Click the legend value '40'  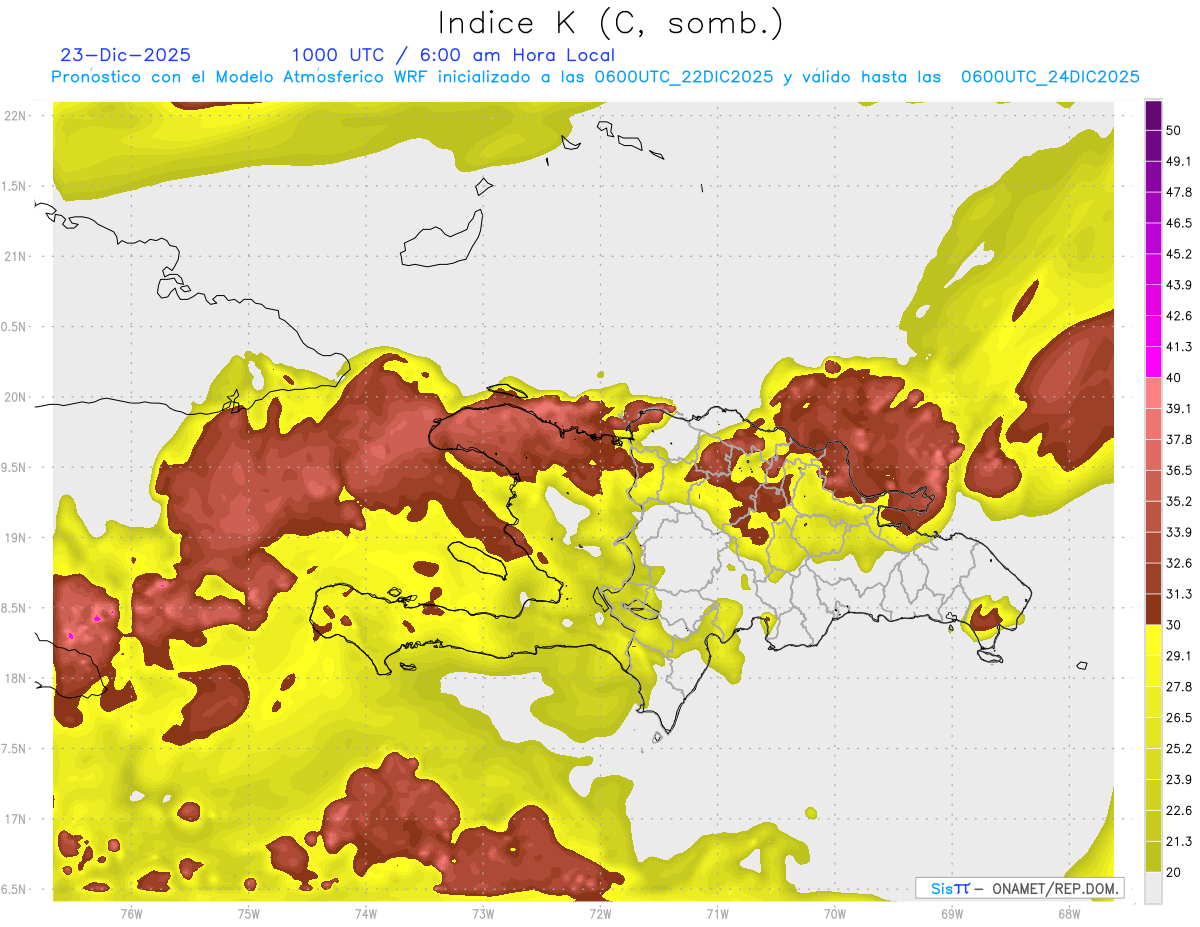point(1173,378)
